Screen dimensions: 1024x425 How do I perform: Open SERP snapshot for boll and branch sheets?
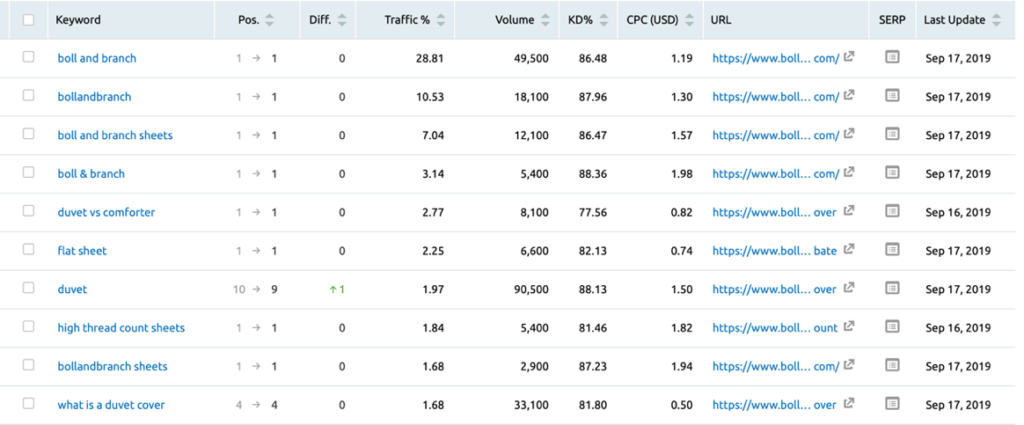892,134
